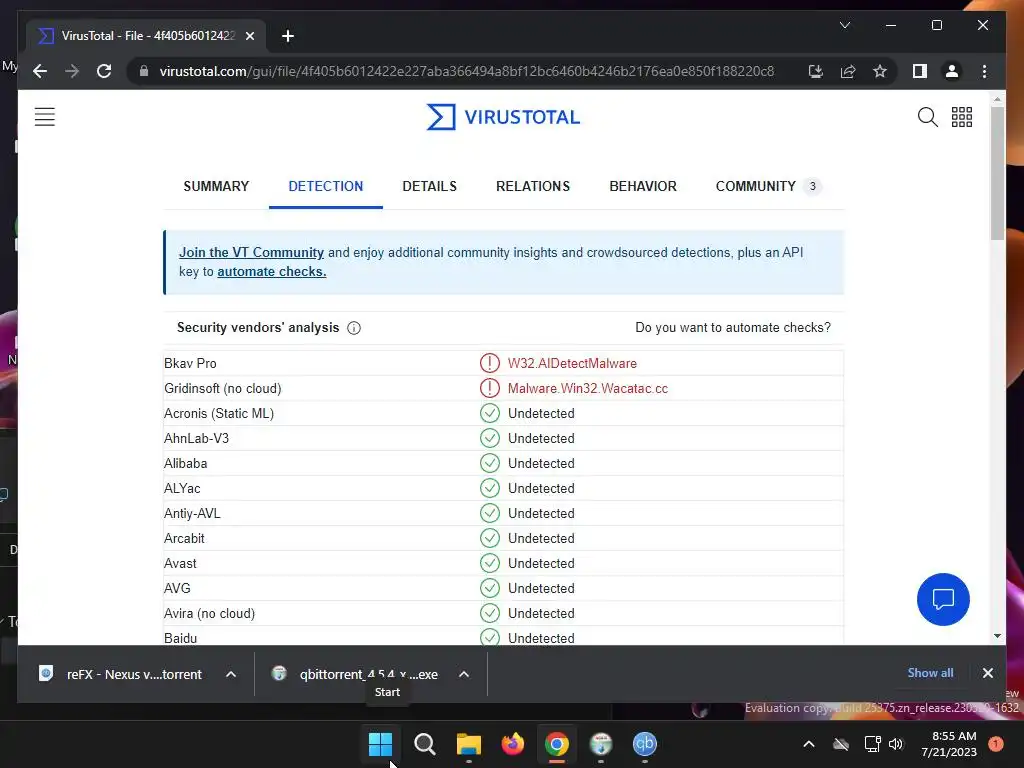1024x768 pixels.
Task: Click Show all downloads
Action: pyautogui.click(x=930, y=673)
